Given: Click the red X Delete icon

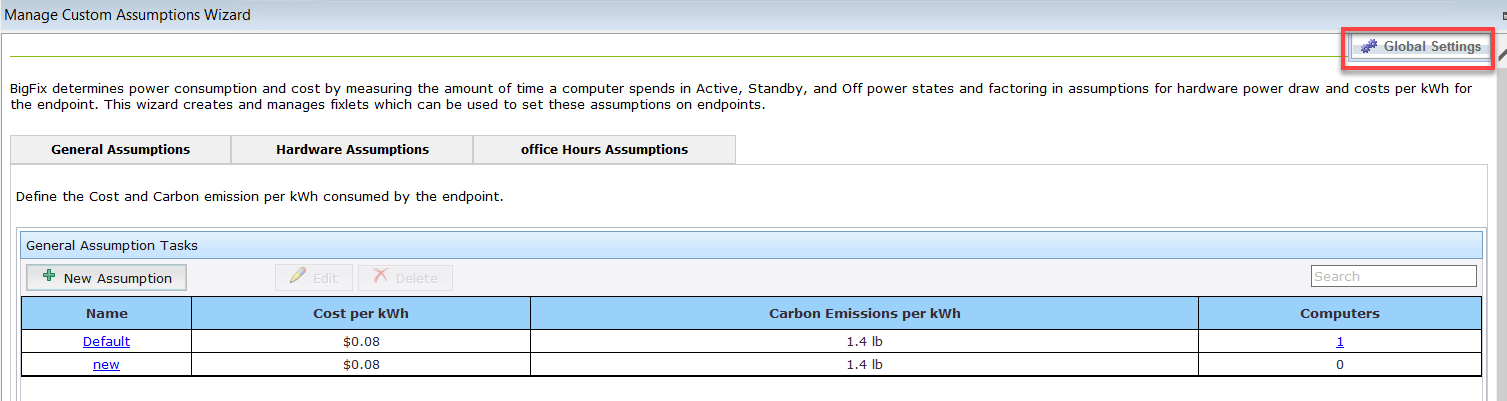Looking at the screenshot, I should [x=380, y=277].
